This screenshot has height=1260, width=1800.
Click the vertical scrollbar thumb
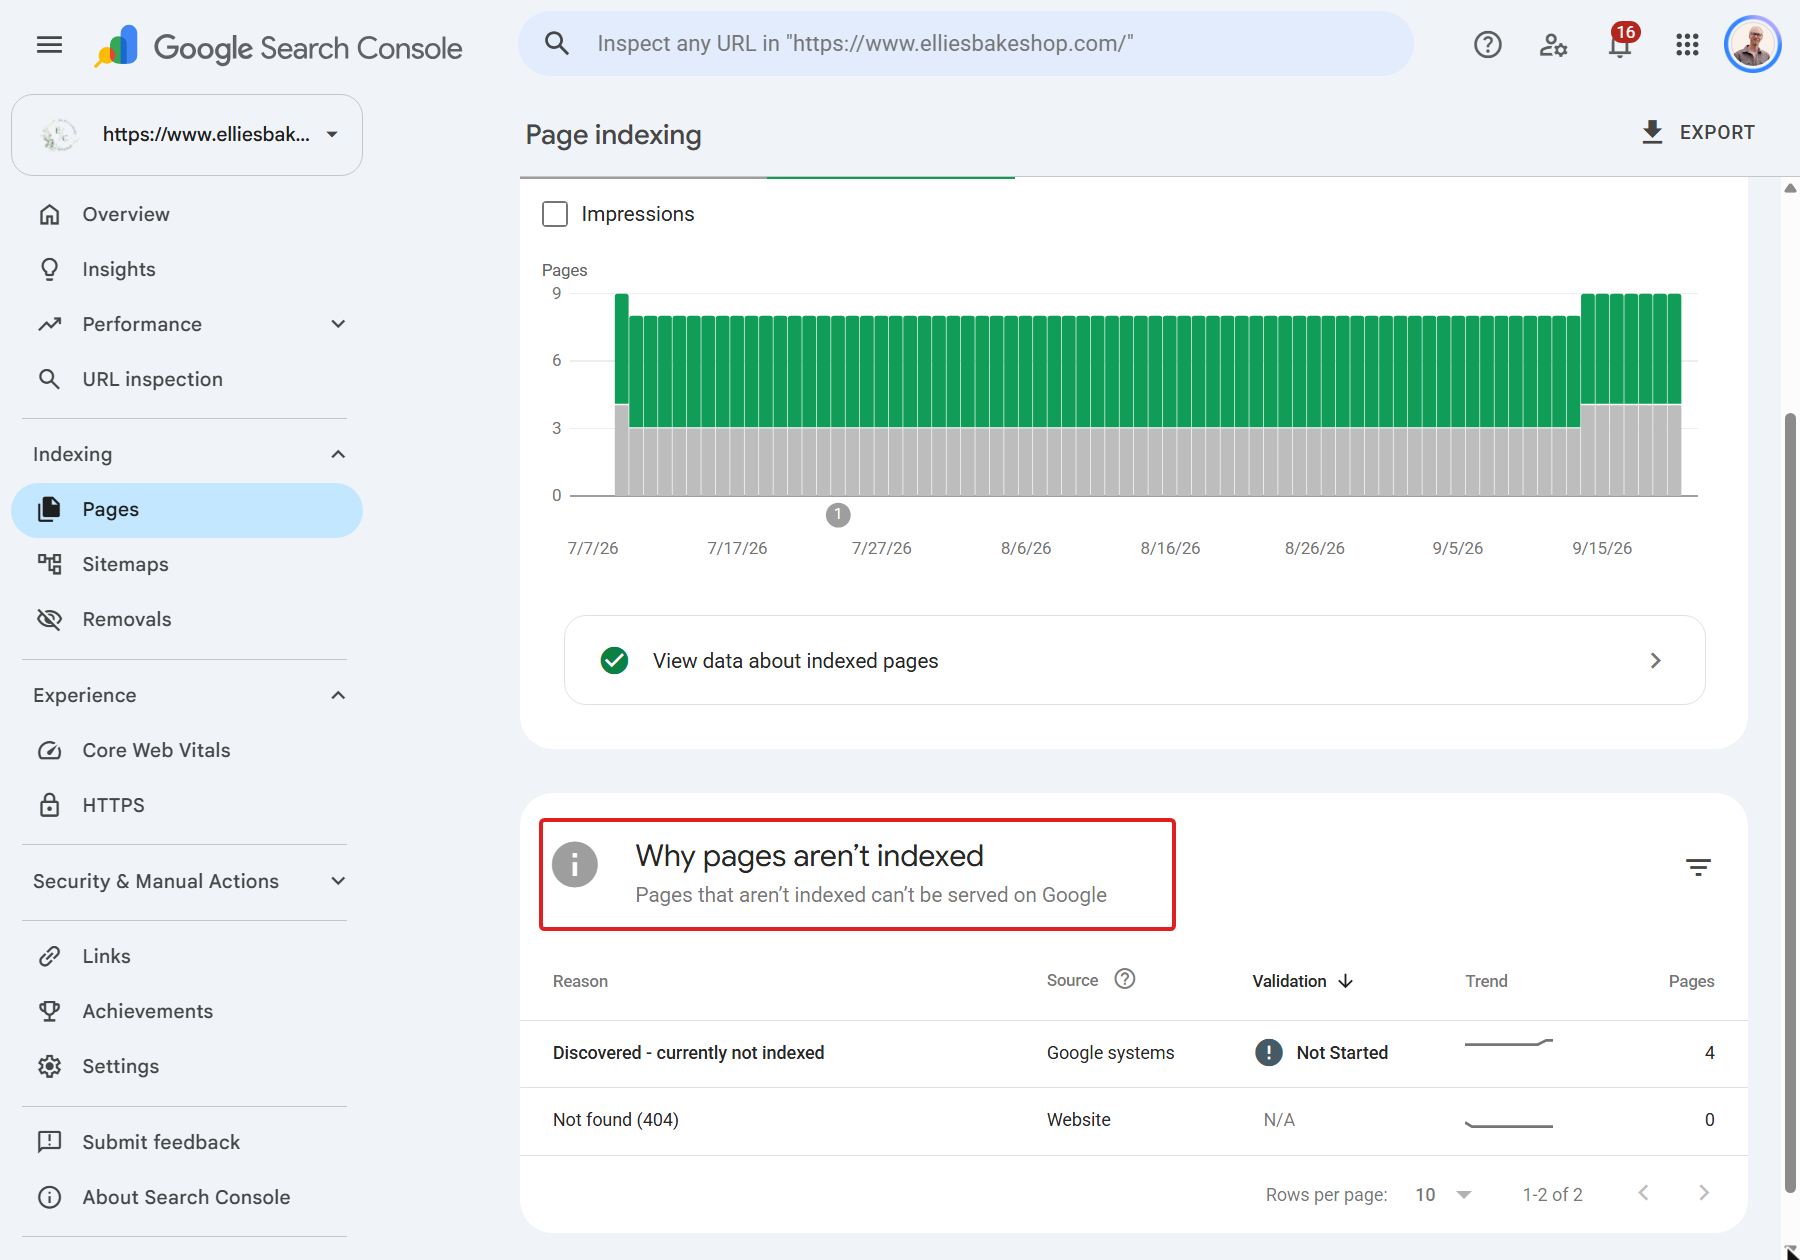pyautogui.click(x=1790, y=802)
